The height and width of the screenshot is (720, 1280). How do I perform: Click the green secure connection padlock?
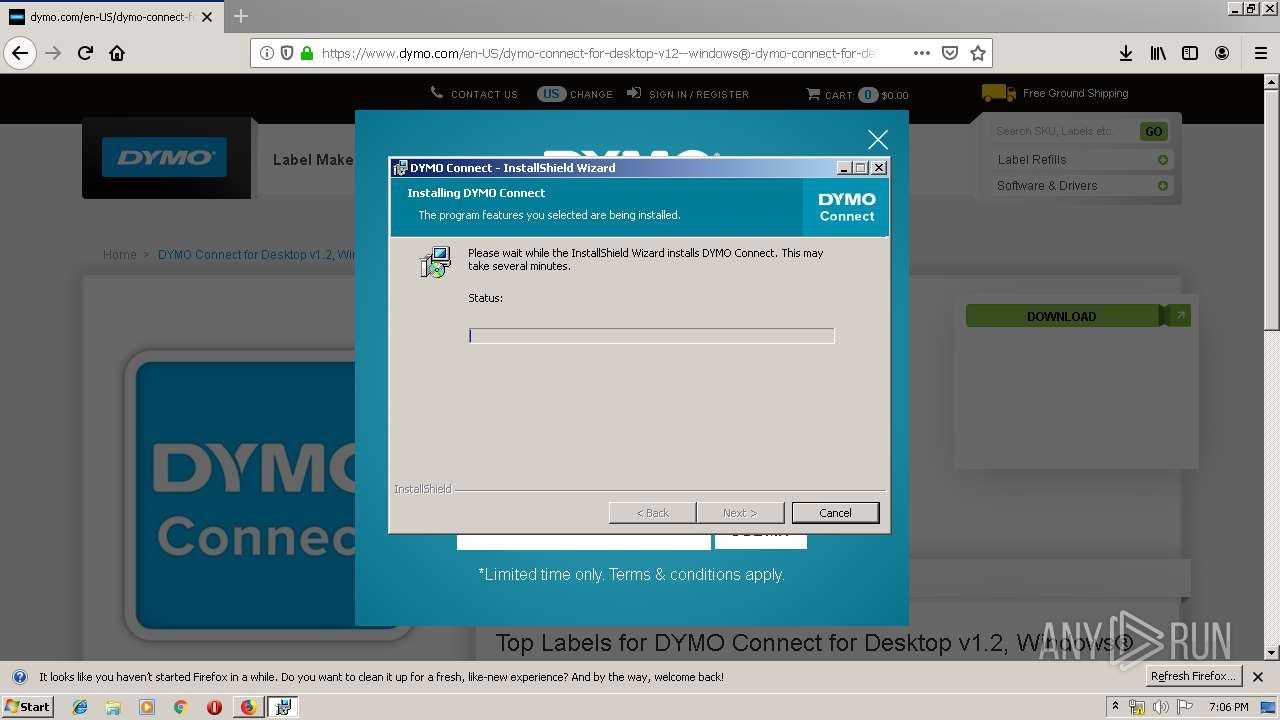306,53
